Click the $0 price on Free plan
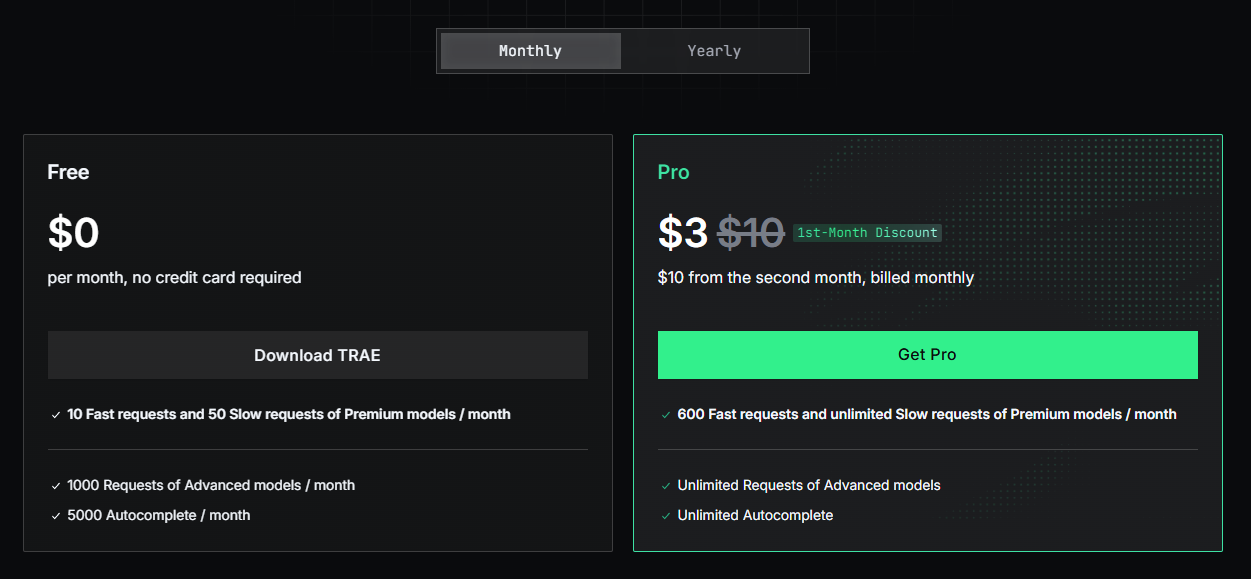This screenshot has height=579, width=1251. (73, 233)
